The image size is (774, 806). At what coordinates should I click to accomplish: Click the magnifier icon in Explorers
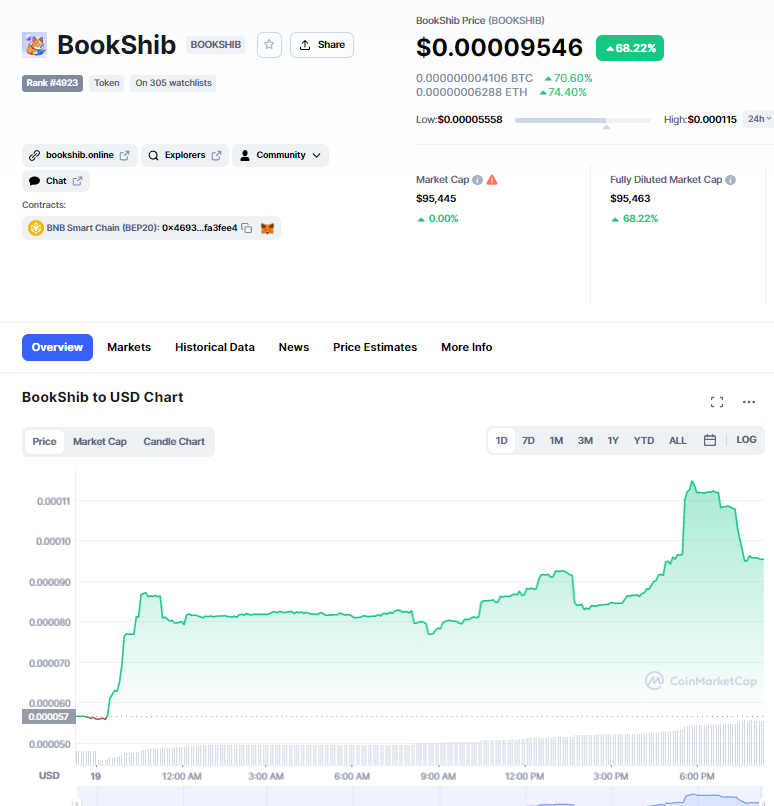pyautogui.click(x=153, y=155)
